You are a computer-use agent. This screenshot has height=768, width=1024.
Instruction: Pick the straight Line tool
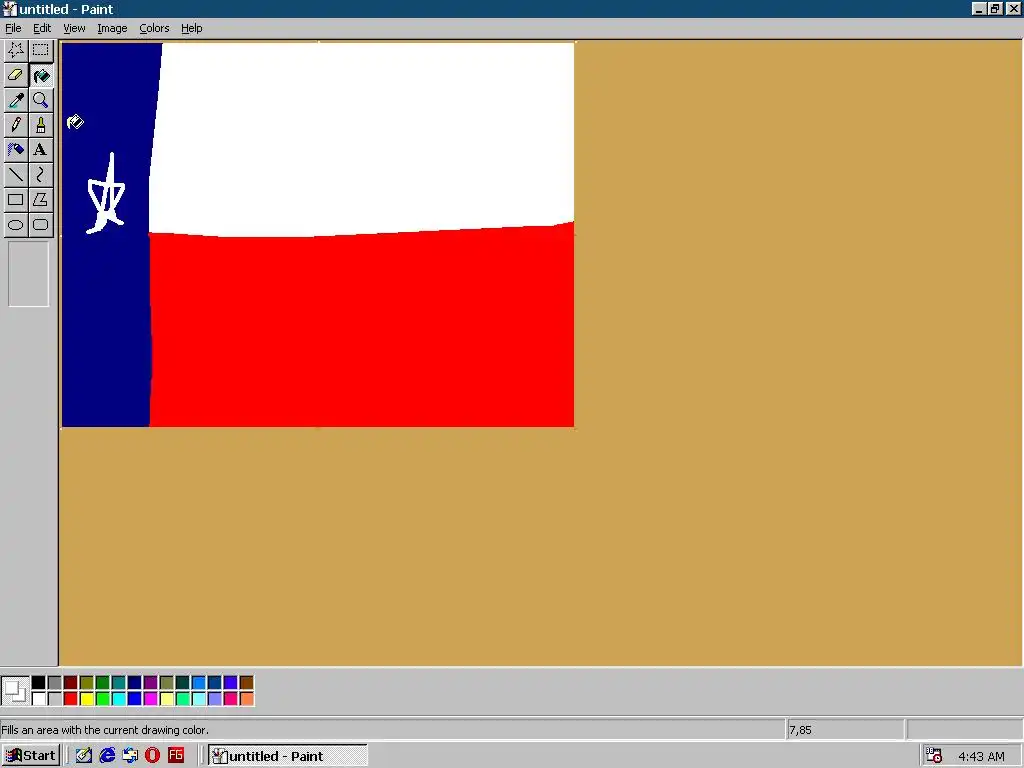pyautogui.click(x=16, y=174)
